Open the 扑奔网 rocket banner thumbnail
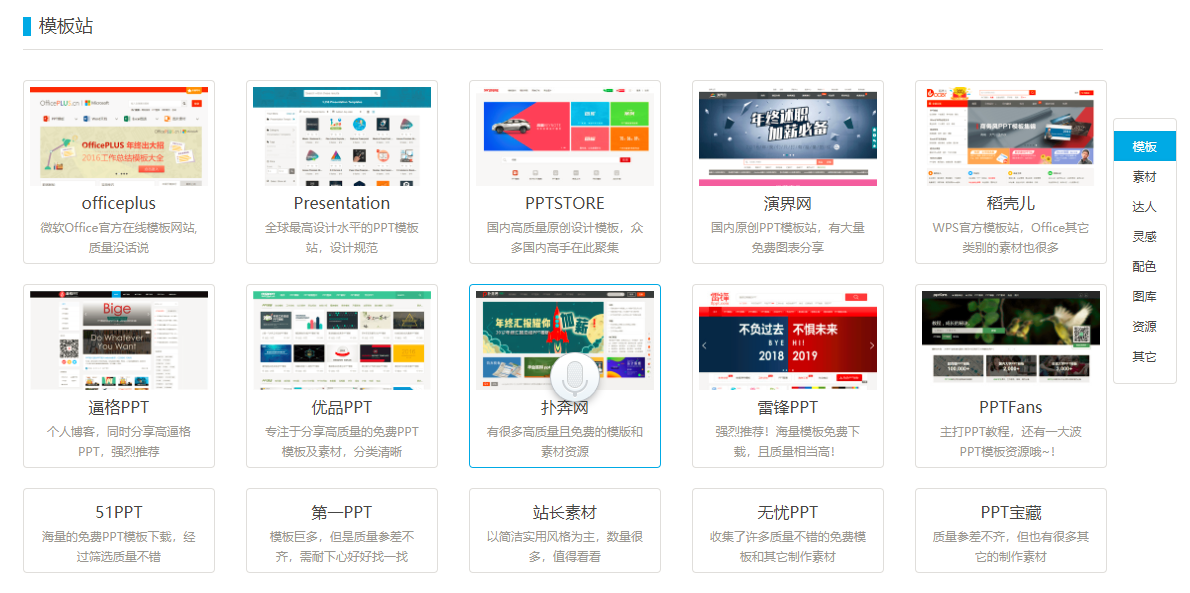The image size is (1190, 593). [x=565, y=339]
